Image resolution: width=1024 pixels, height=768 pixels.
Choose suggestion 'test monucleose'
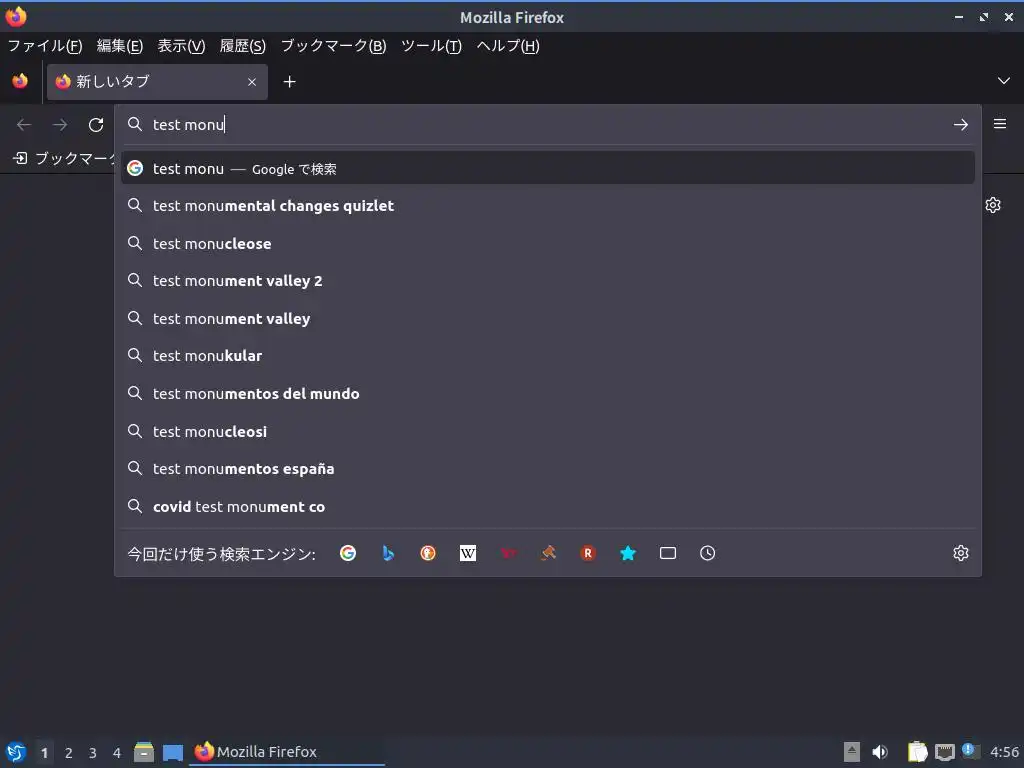pos(548,244)
